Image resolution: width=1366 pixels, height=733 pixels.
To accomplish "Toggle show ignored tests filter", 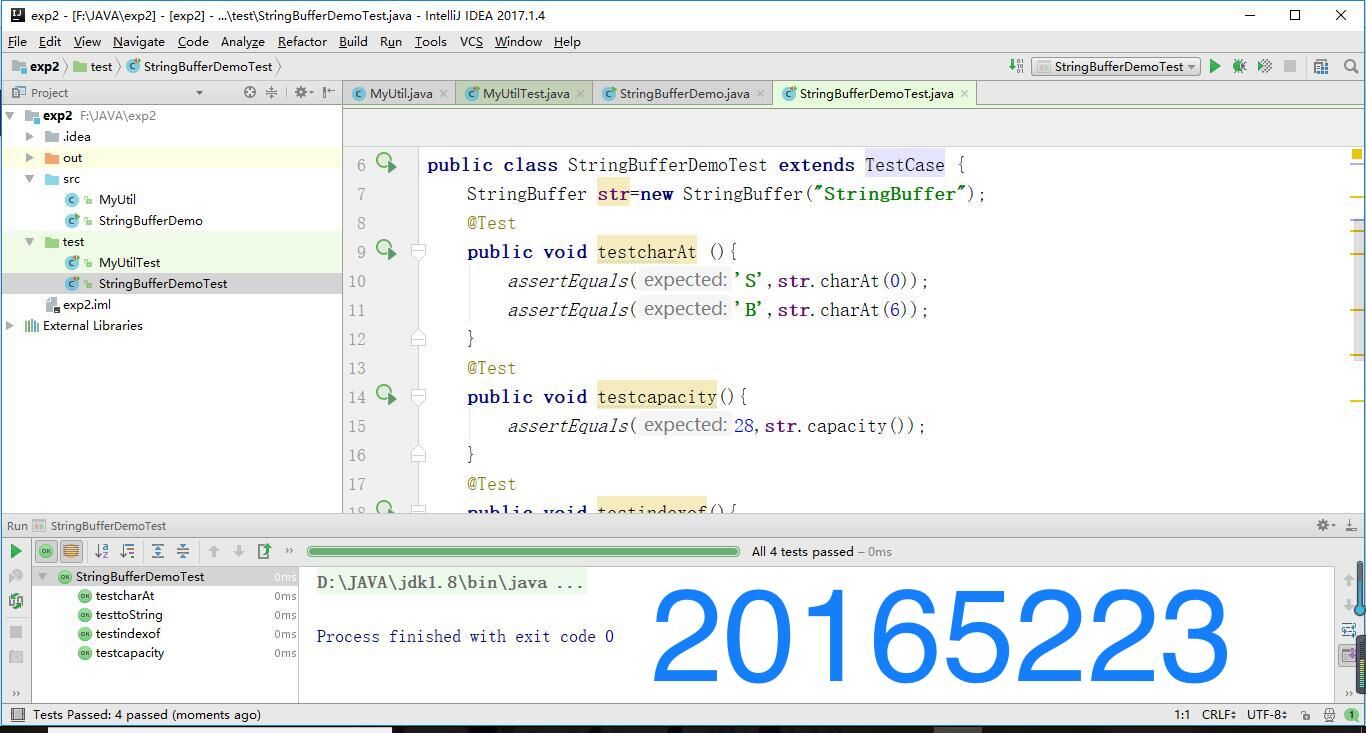I will pyautogui.click(x=71, y=551).
